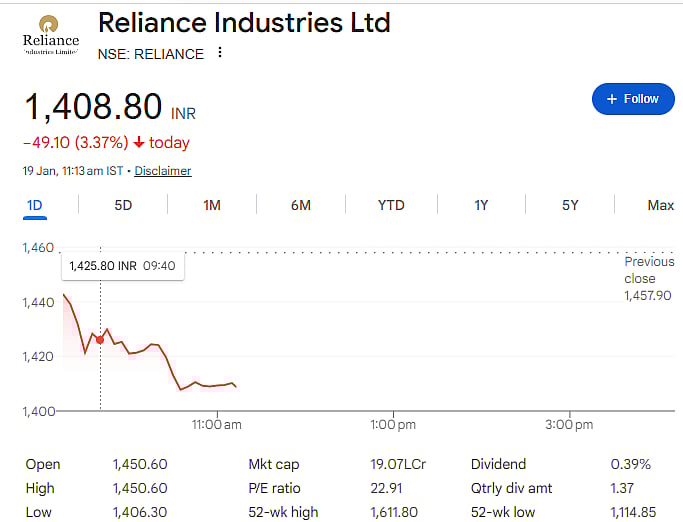
Task: Click the 1,425.80 INR price tooltip
Action: [x=122, y=266]
